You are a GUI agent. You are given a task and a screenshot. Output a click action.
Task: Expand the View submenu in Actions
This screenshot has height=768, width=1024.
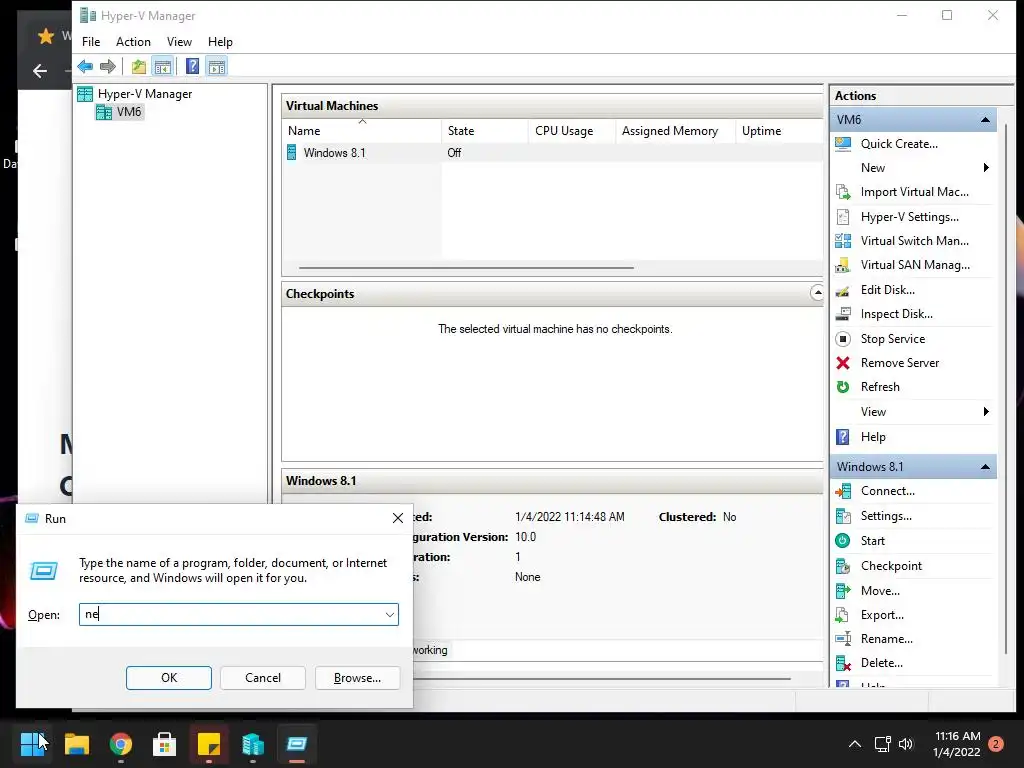pos(986,411)
